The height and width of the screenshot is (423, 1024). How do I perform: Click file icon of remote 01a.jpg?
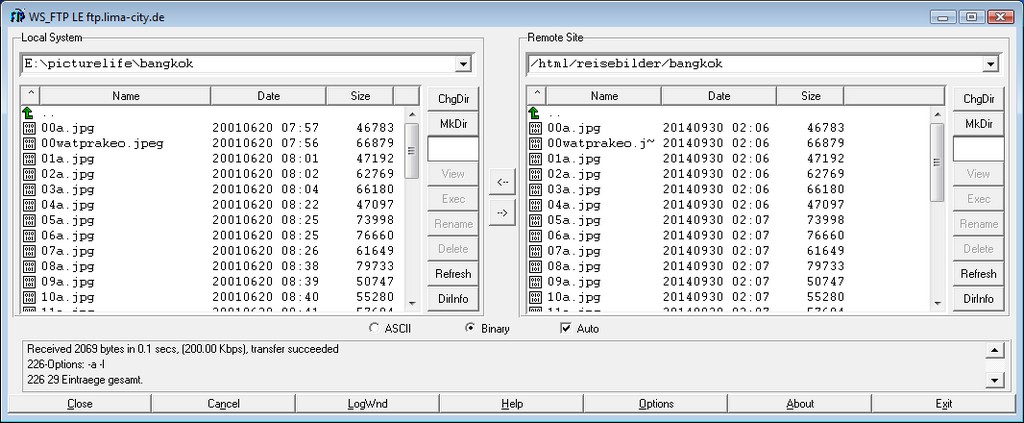pyautogui.click(x=535, y=159)
